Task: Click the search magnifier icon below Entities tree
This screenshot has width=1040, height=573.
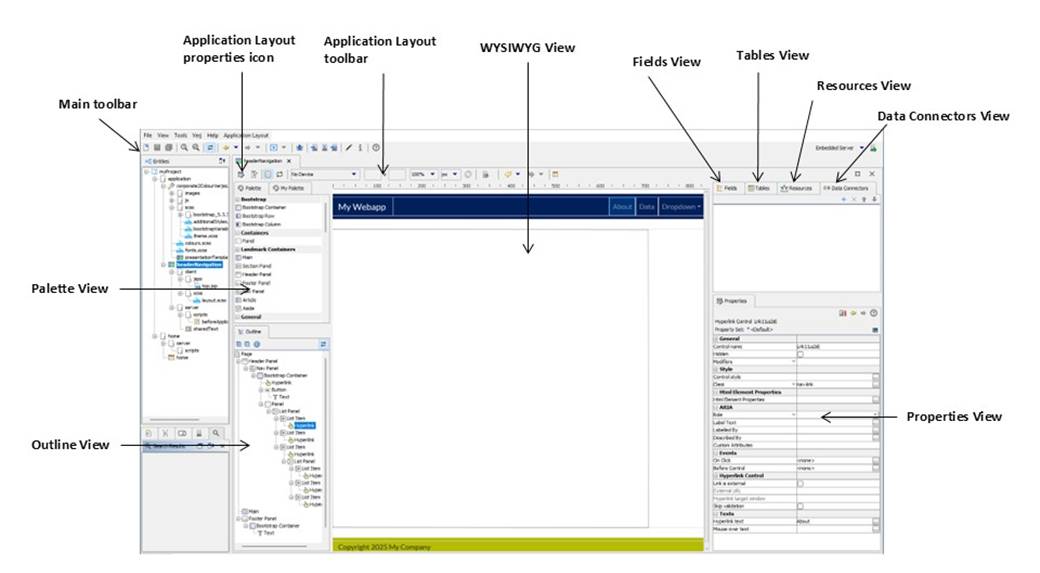Action: pyautogui.click(x=216, y=433)
